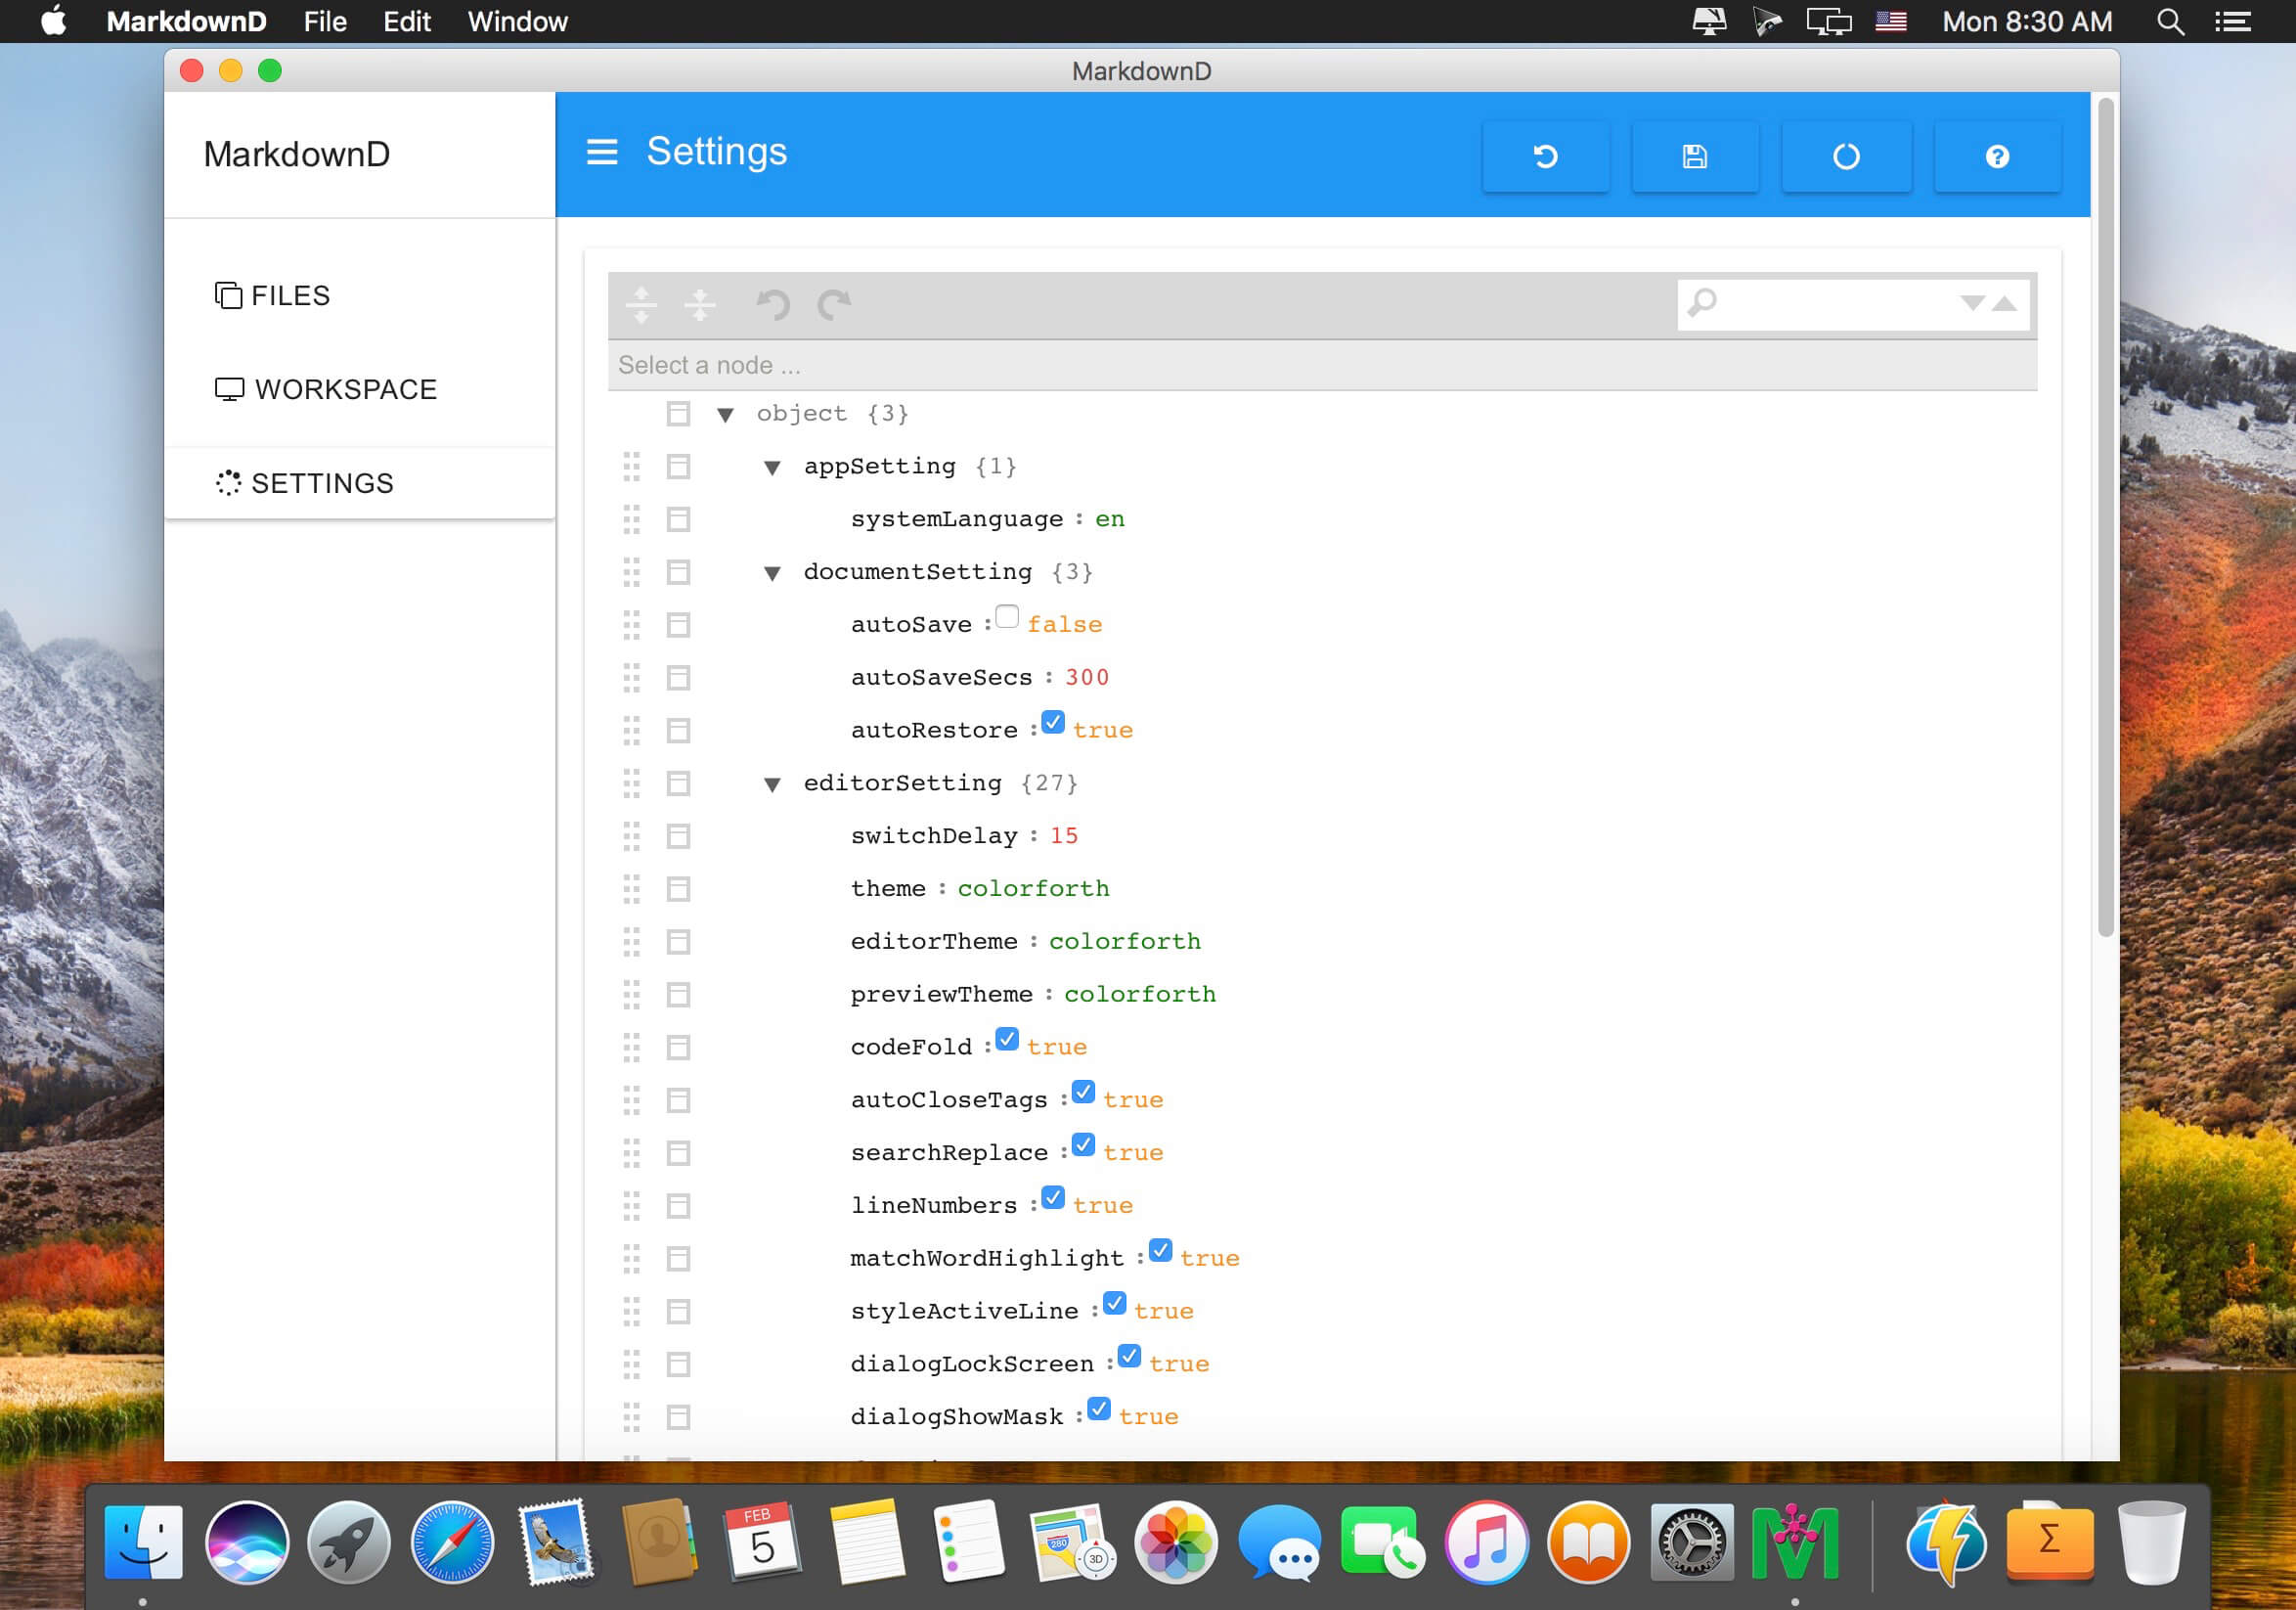This screenshot has width=2296, height=1610.
Task: Click the theme value colorforth
Action: (x=1033, y=889)
